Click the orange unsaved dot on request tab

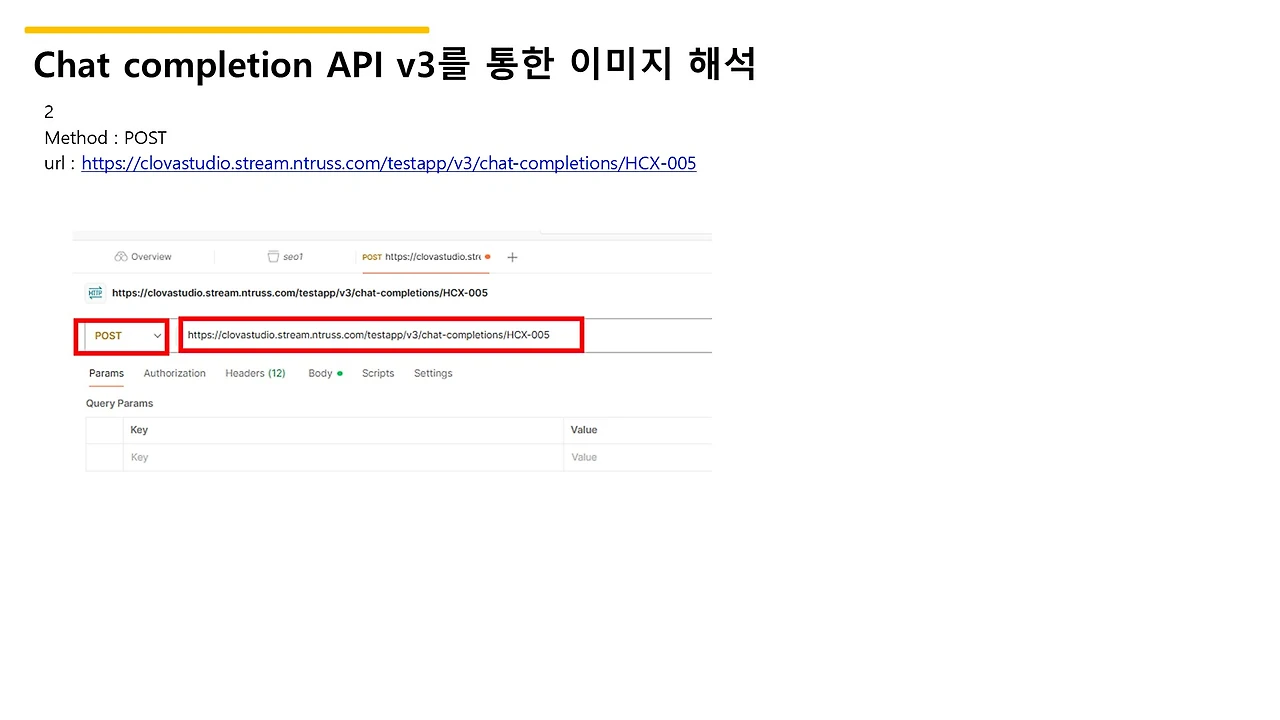tap(488, 257)
